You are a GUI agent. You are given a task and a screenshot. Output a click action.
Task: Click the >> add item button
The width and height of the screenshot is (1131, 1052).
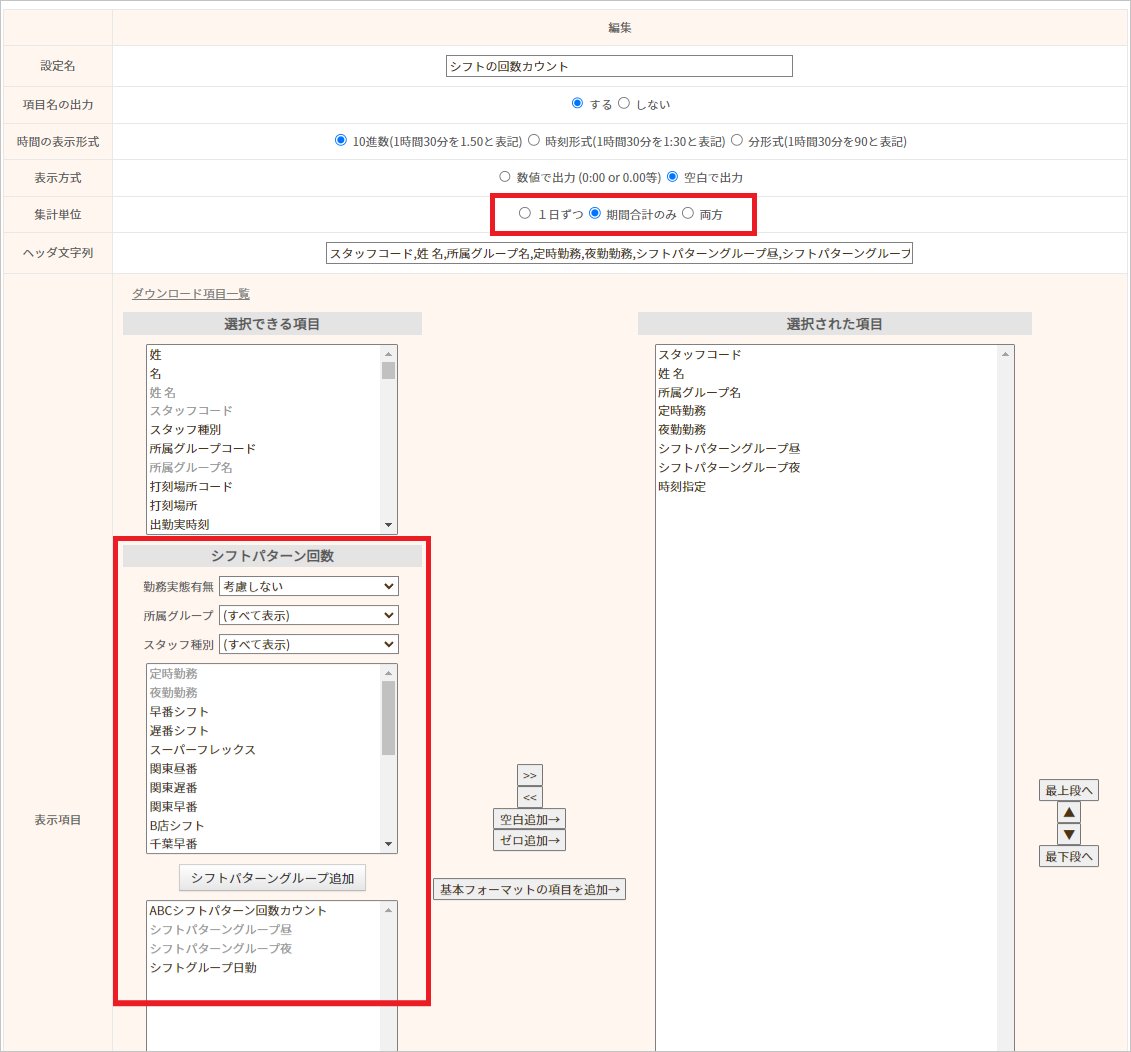coord(529,776)
